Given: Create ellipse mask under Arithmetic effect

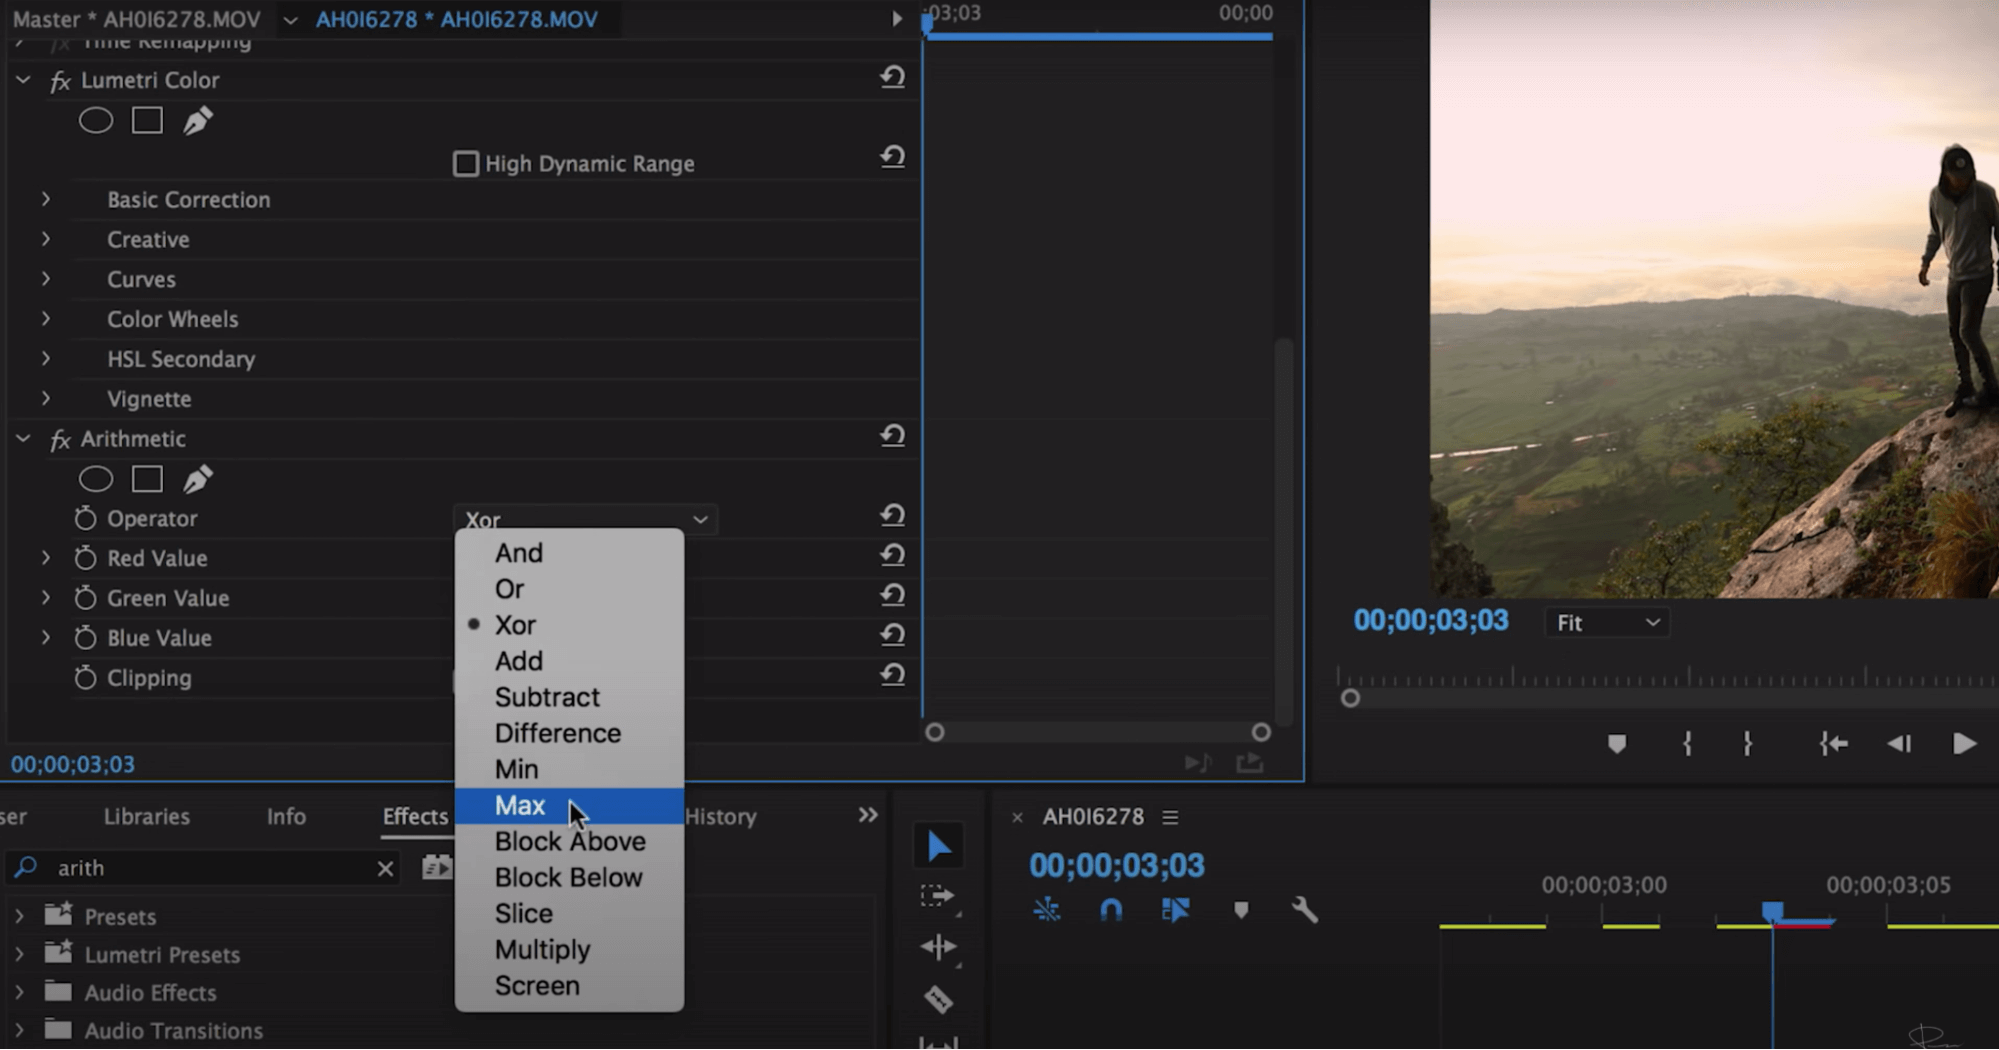Looking at the screenshot, I should click(x=96, y=479).
